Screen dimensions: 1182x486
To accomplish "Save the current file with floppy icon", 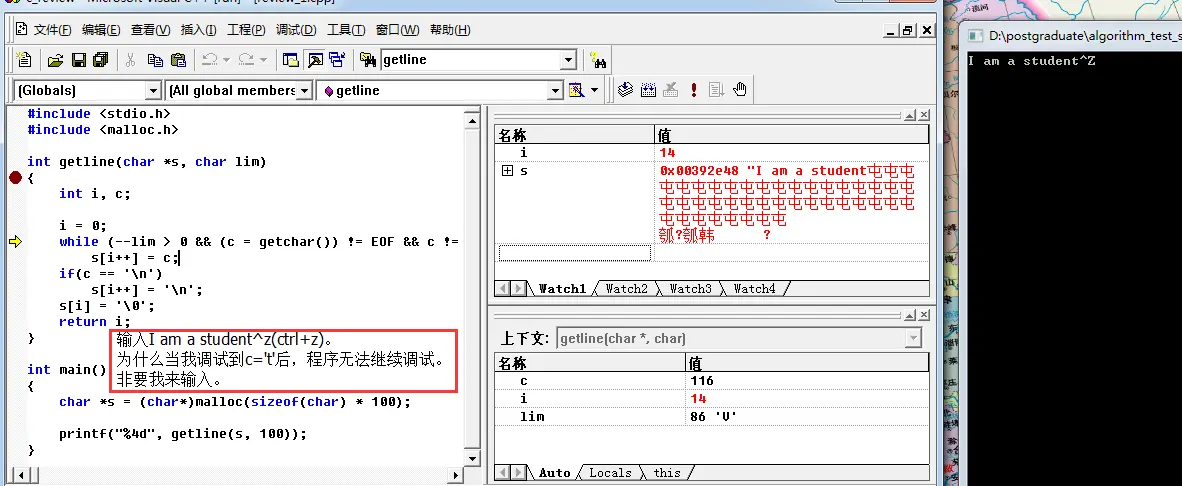I will [78, 60].
